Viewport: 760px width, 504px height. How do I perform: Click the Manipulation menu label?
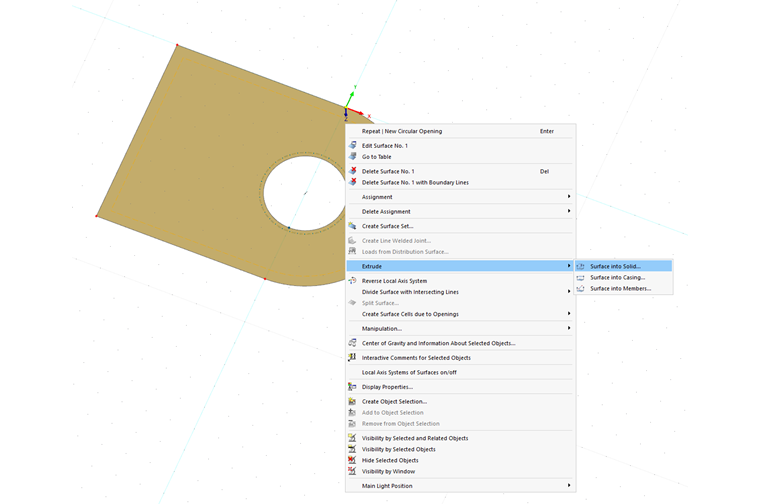(382, 329)
